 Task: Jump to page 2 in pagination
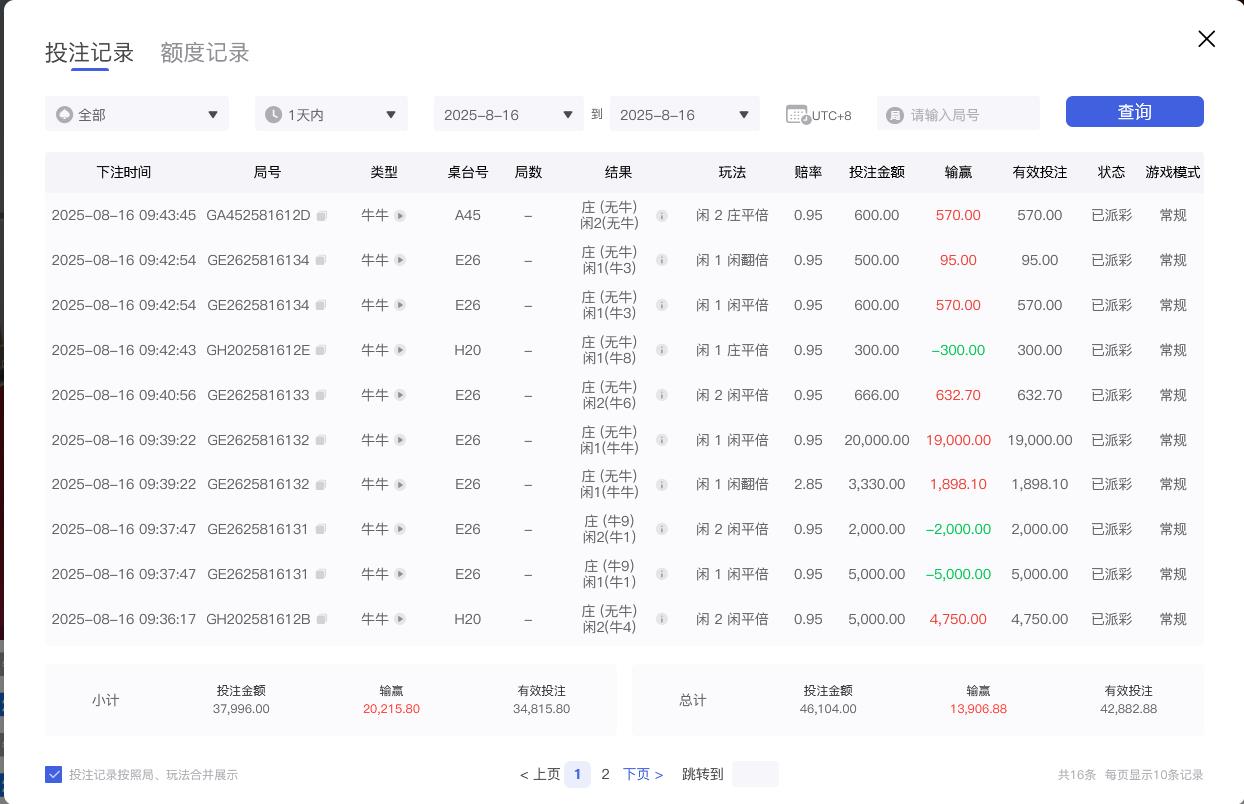605,774
